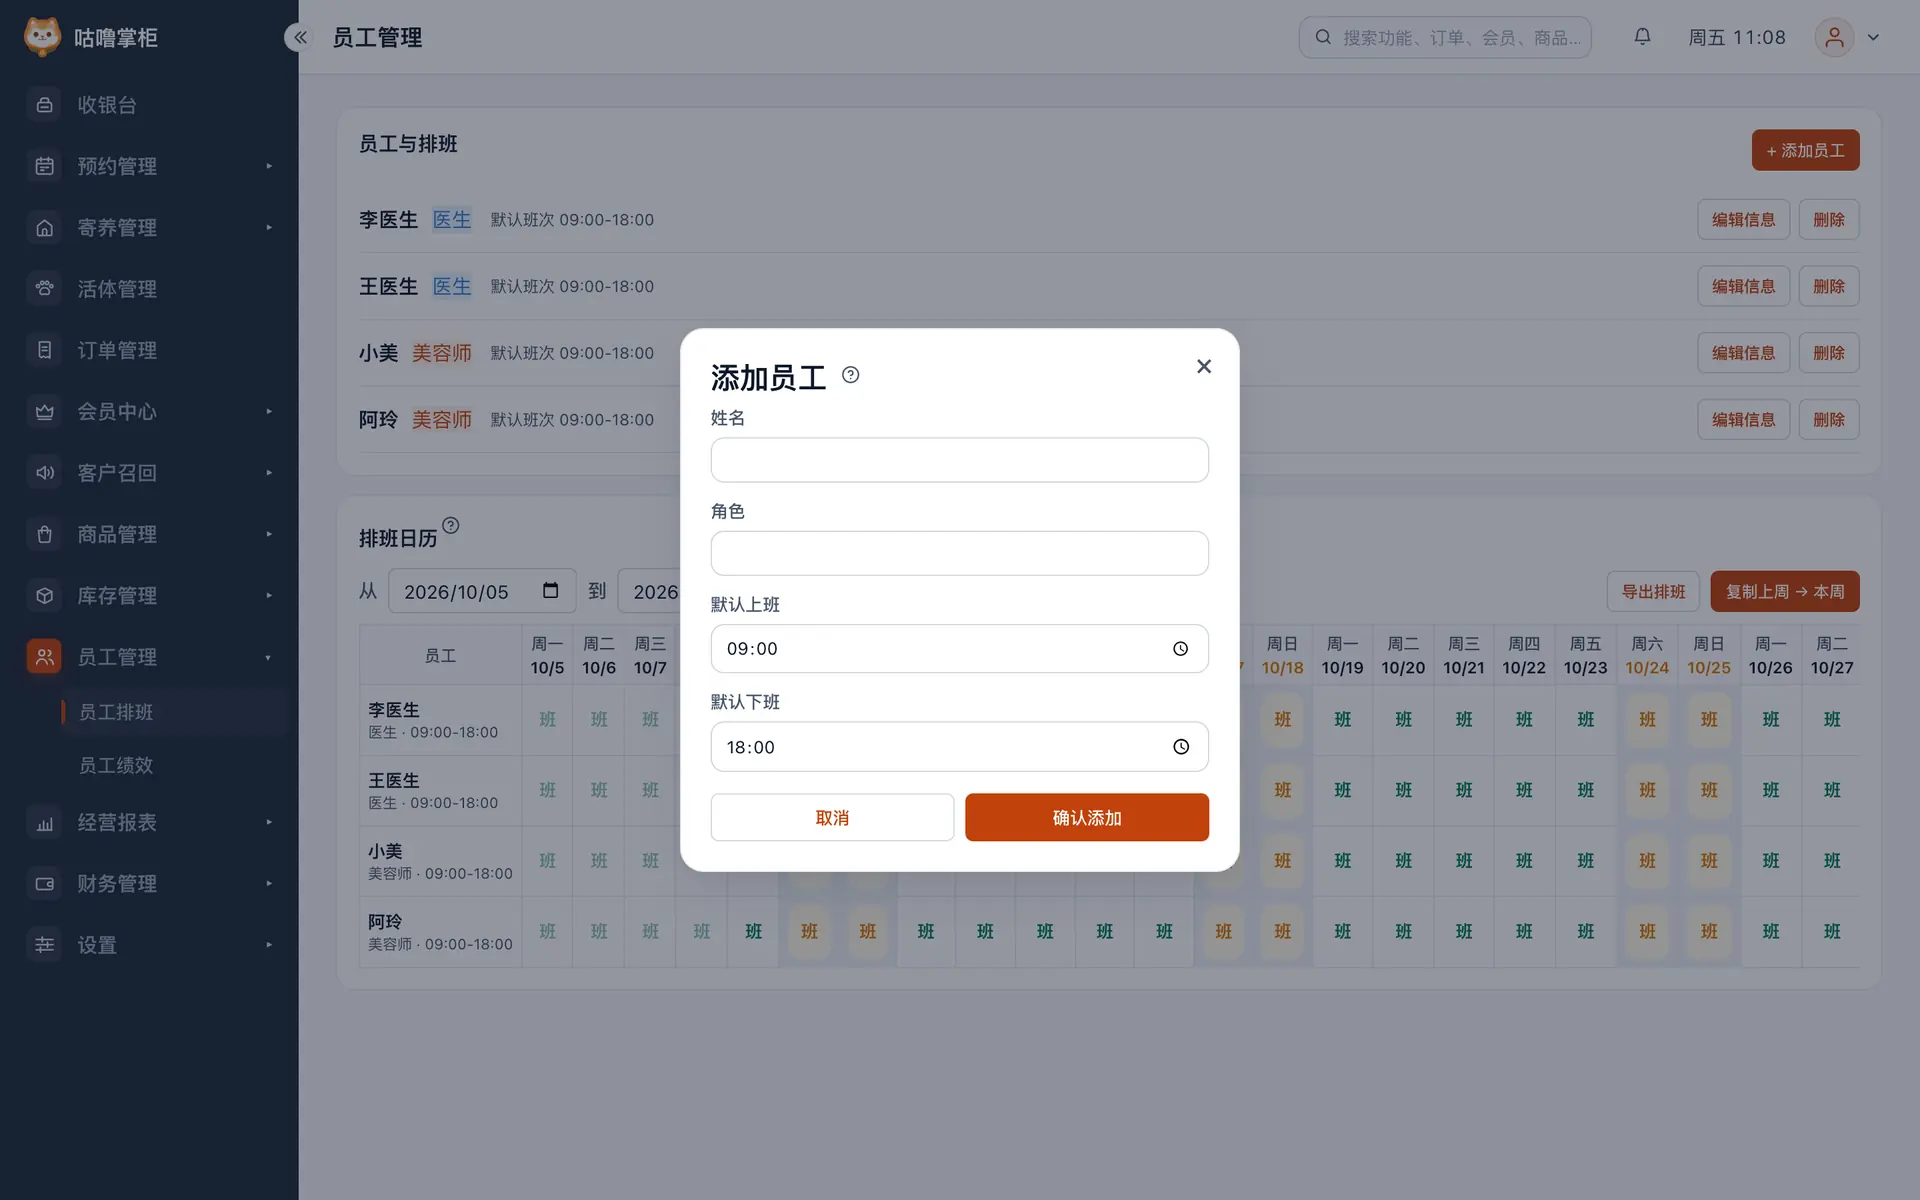Click the +添加员工 button
1920x1200 pixels.
click(x=1805, y=150)
